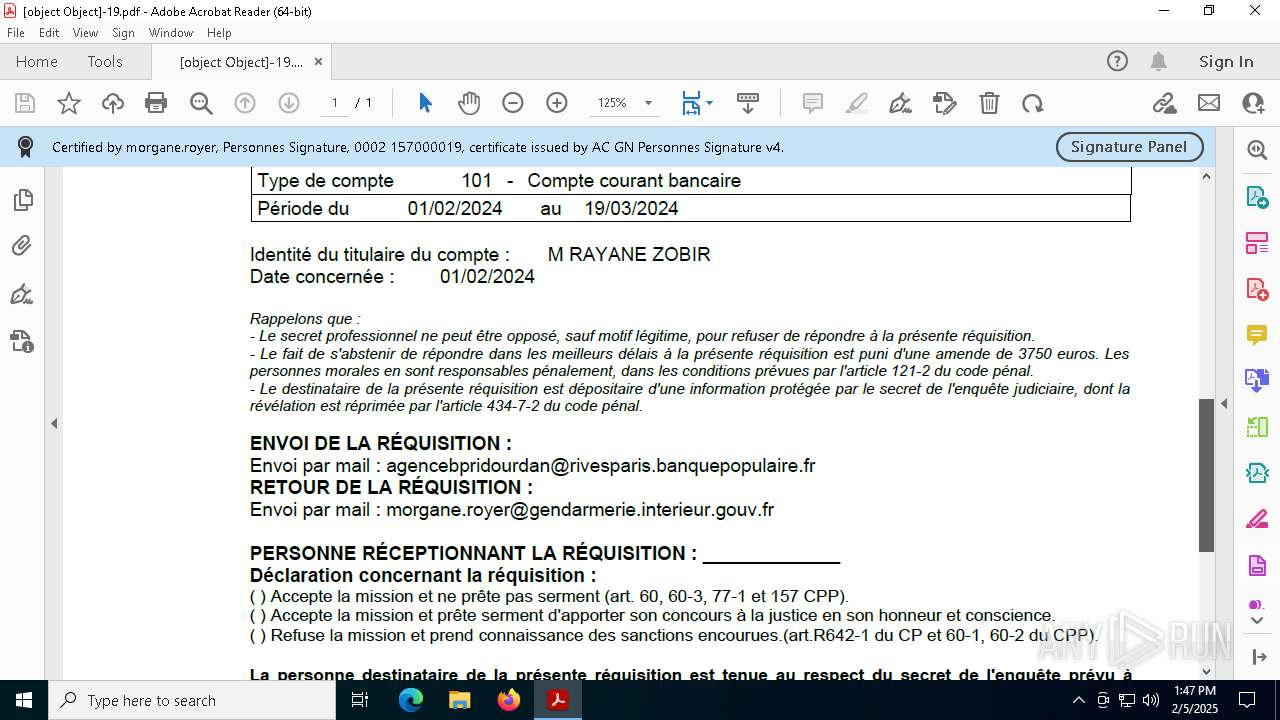Open the Fill & Sign right-pane tool
The height and width of the screenshot is (720, 1280).
pyautogui.click(x=1257, y=519)
